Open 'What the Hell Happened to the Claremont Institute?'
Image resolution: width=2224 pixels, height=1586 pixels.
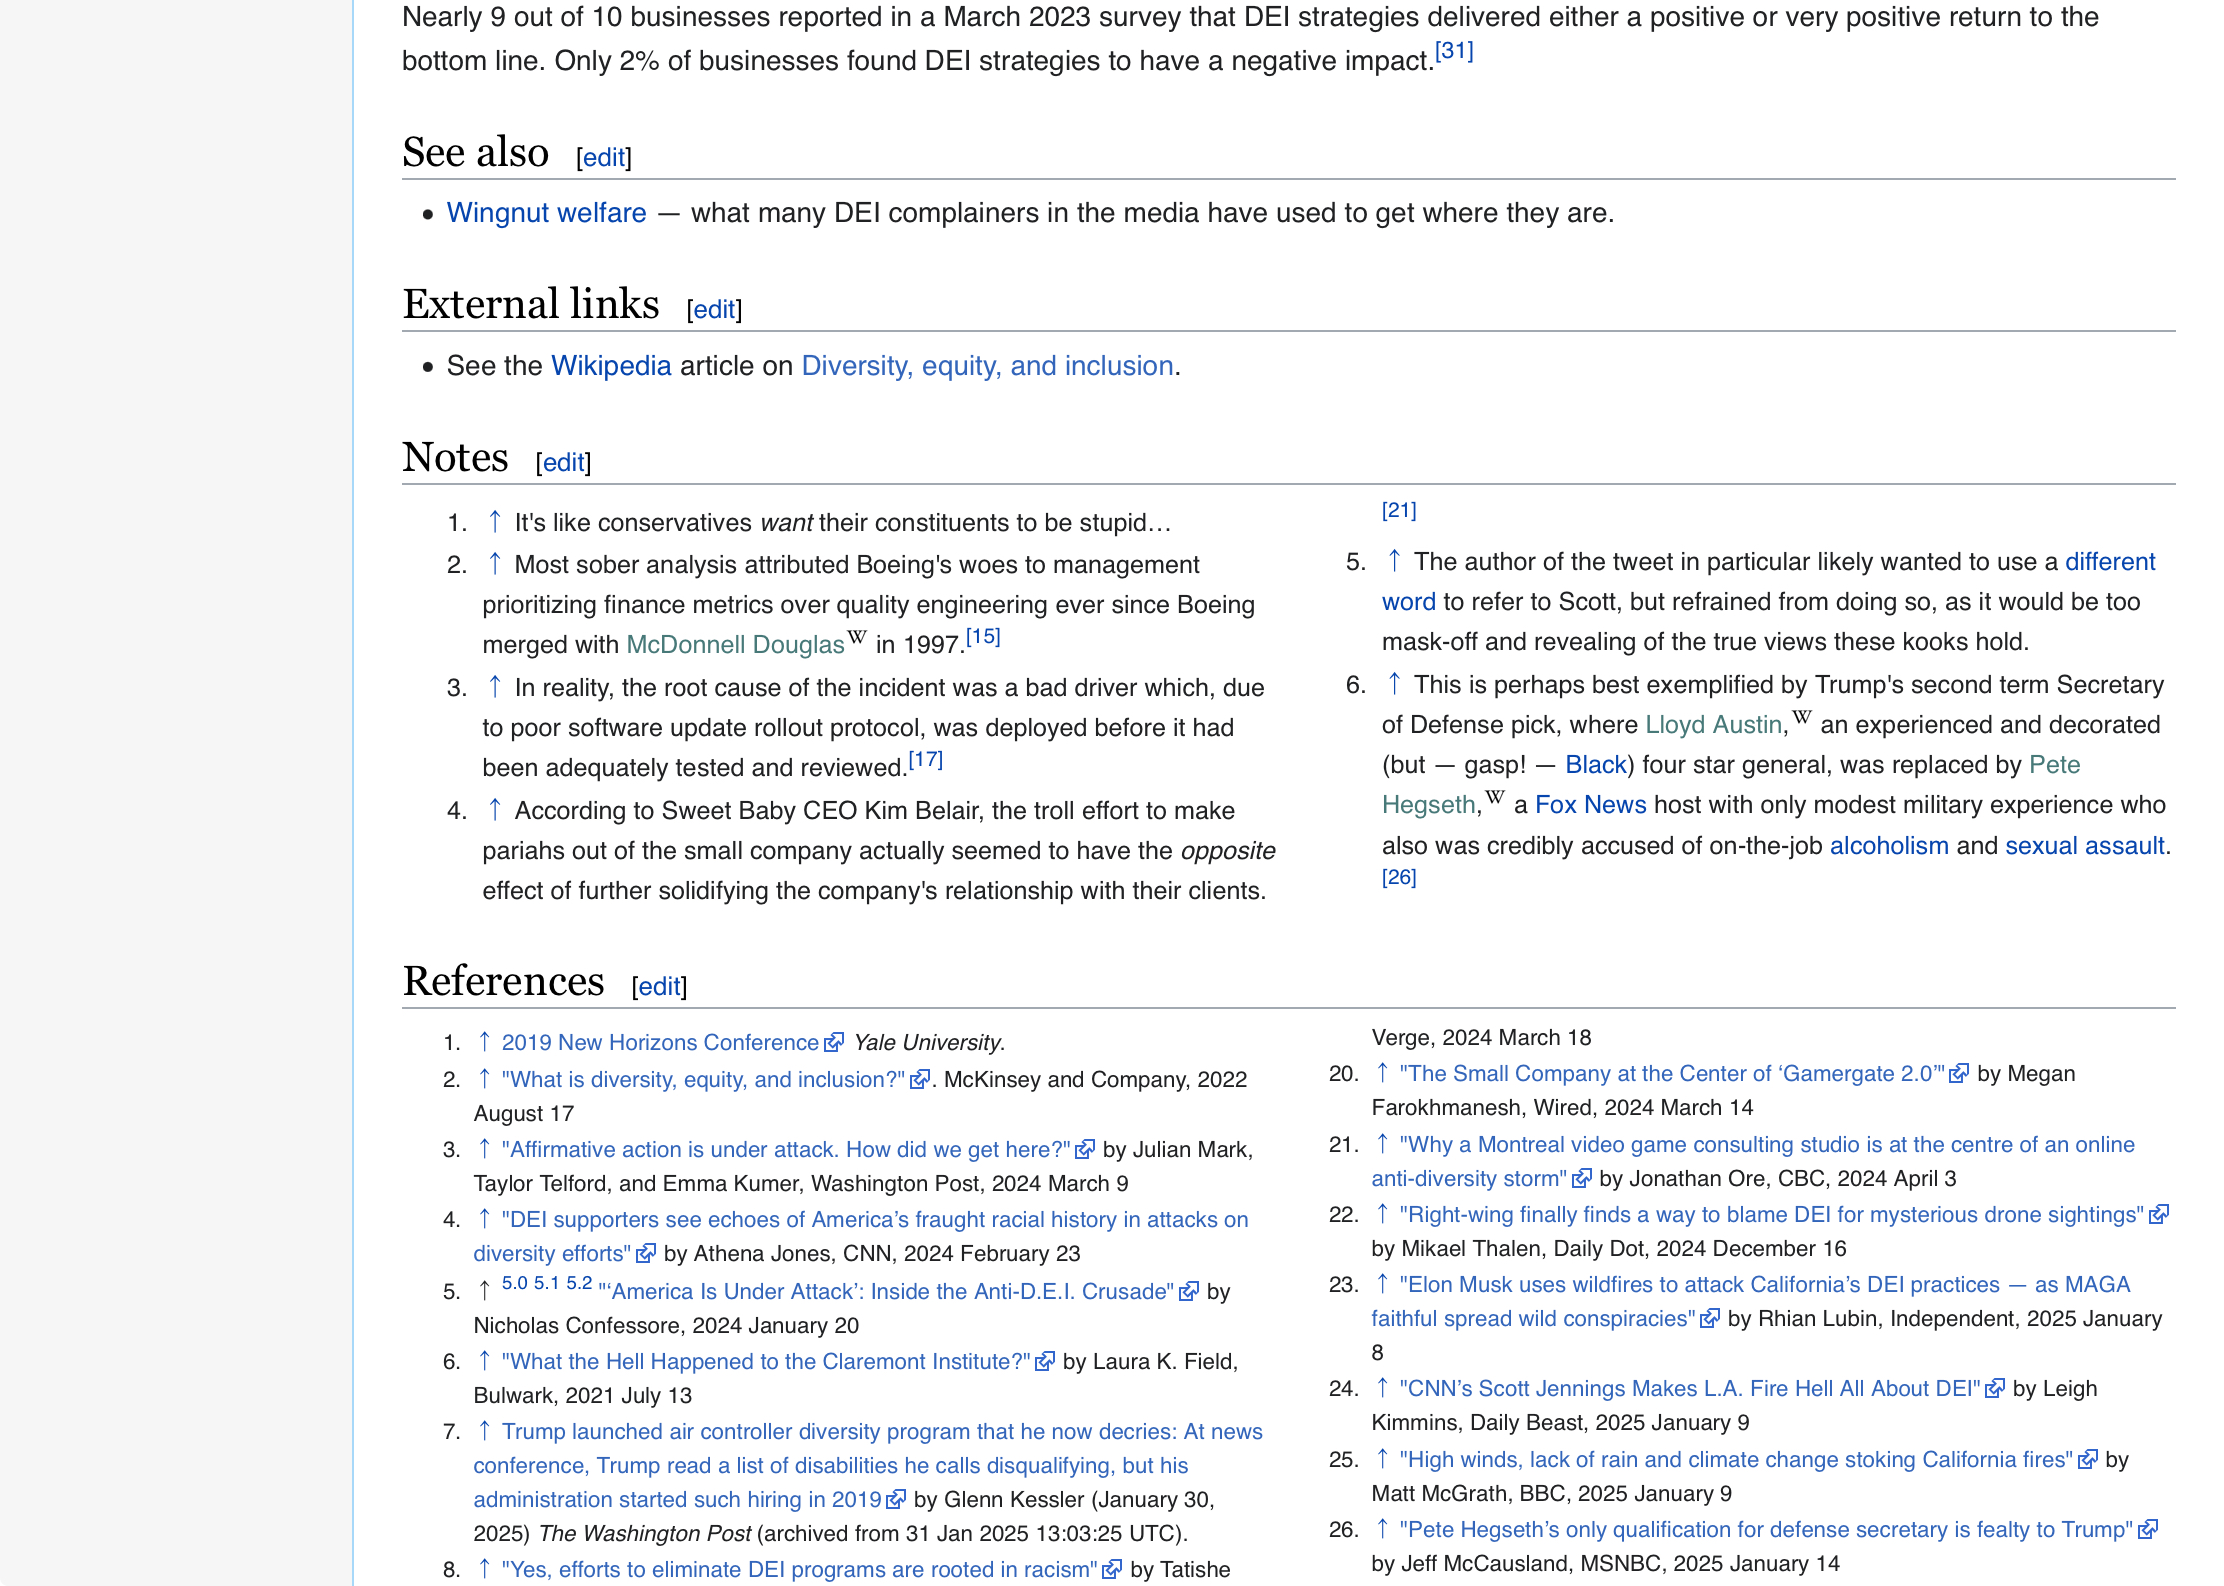click(x=766, y=1361)
